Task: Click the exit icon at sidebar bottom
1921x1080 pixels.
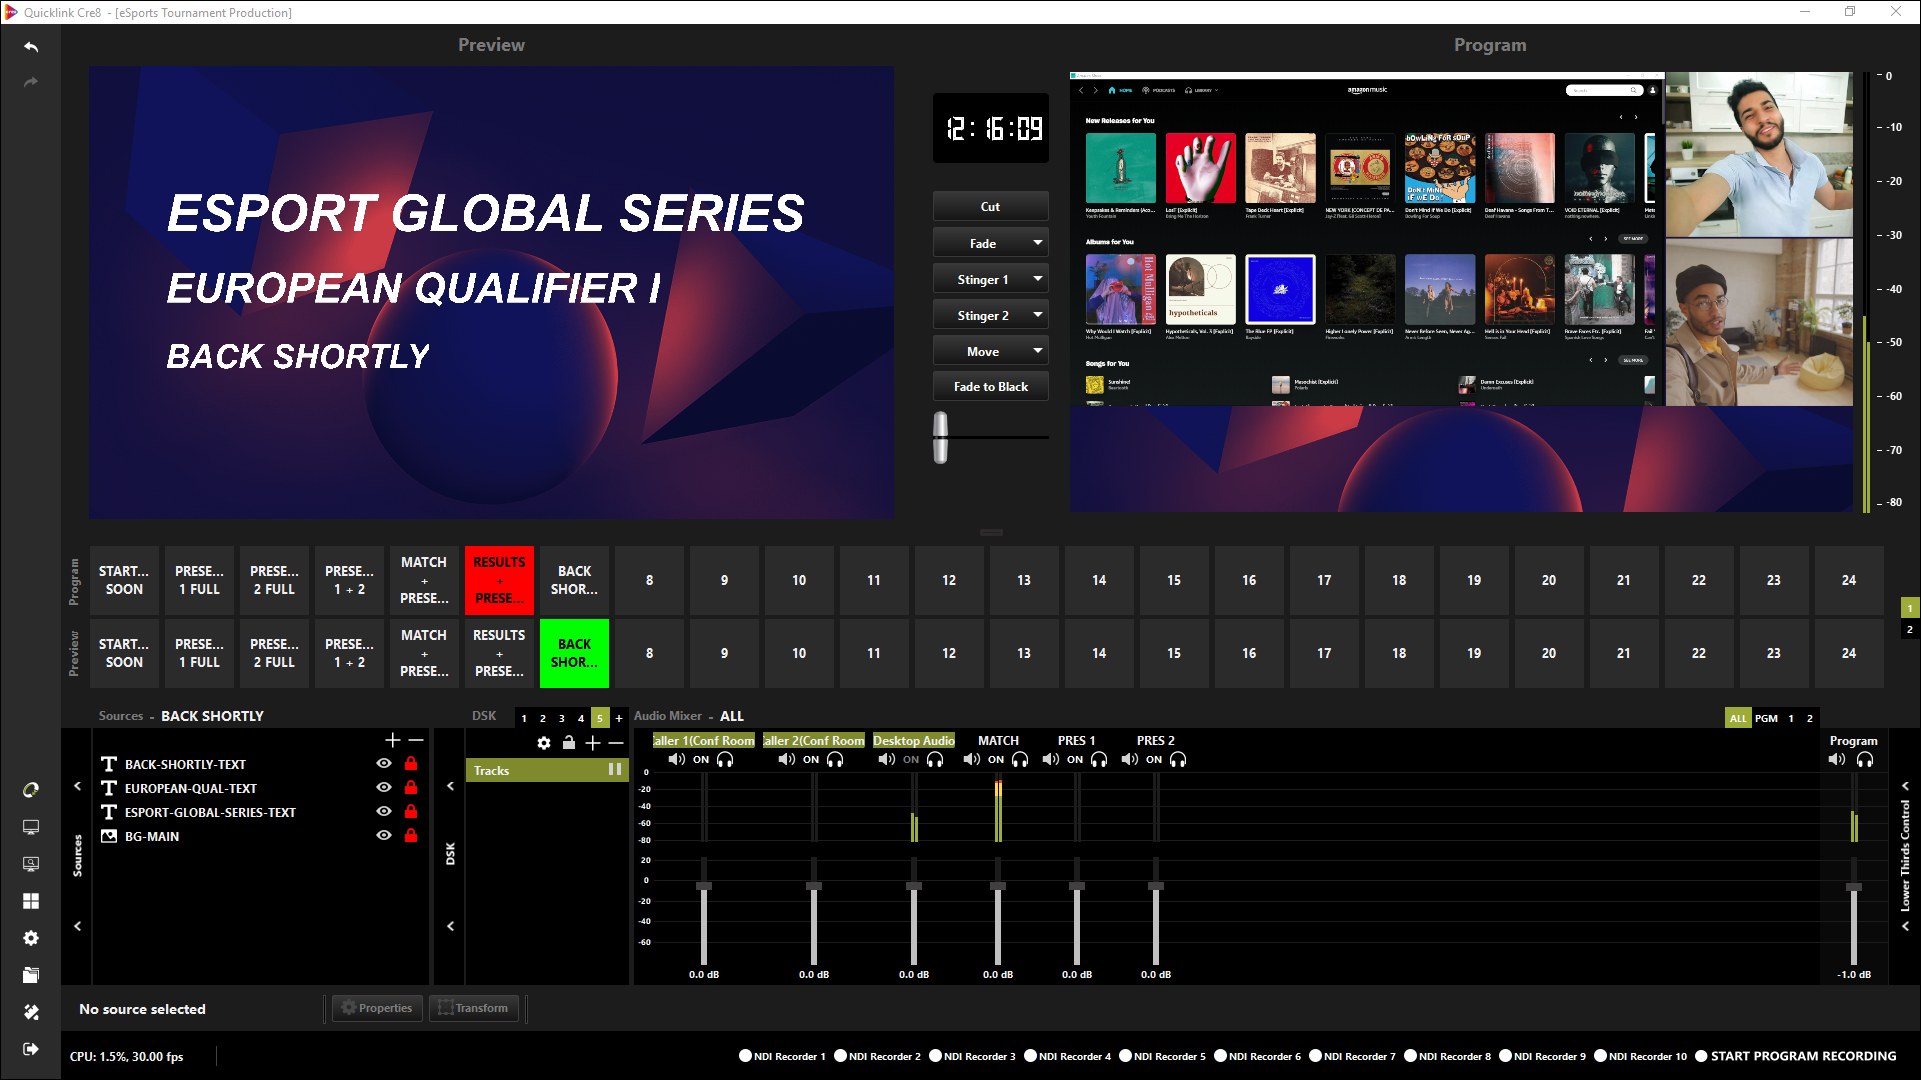Action: 31,1049
